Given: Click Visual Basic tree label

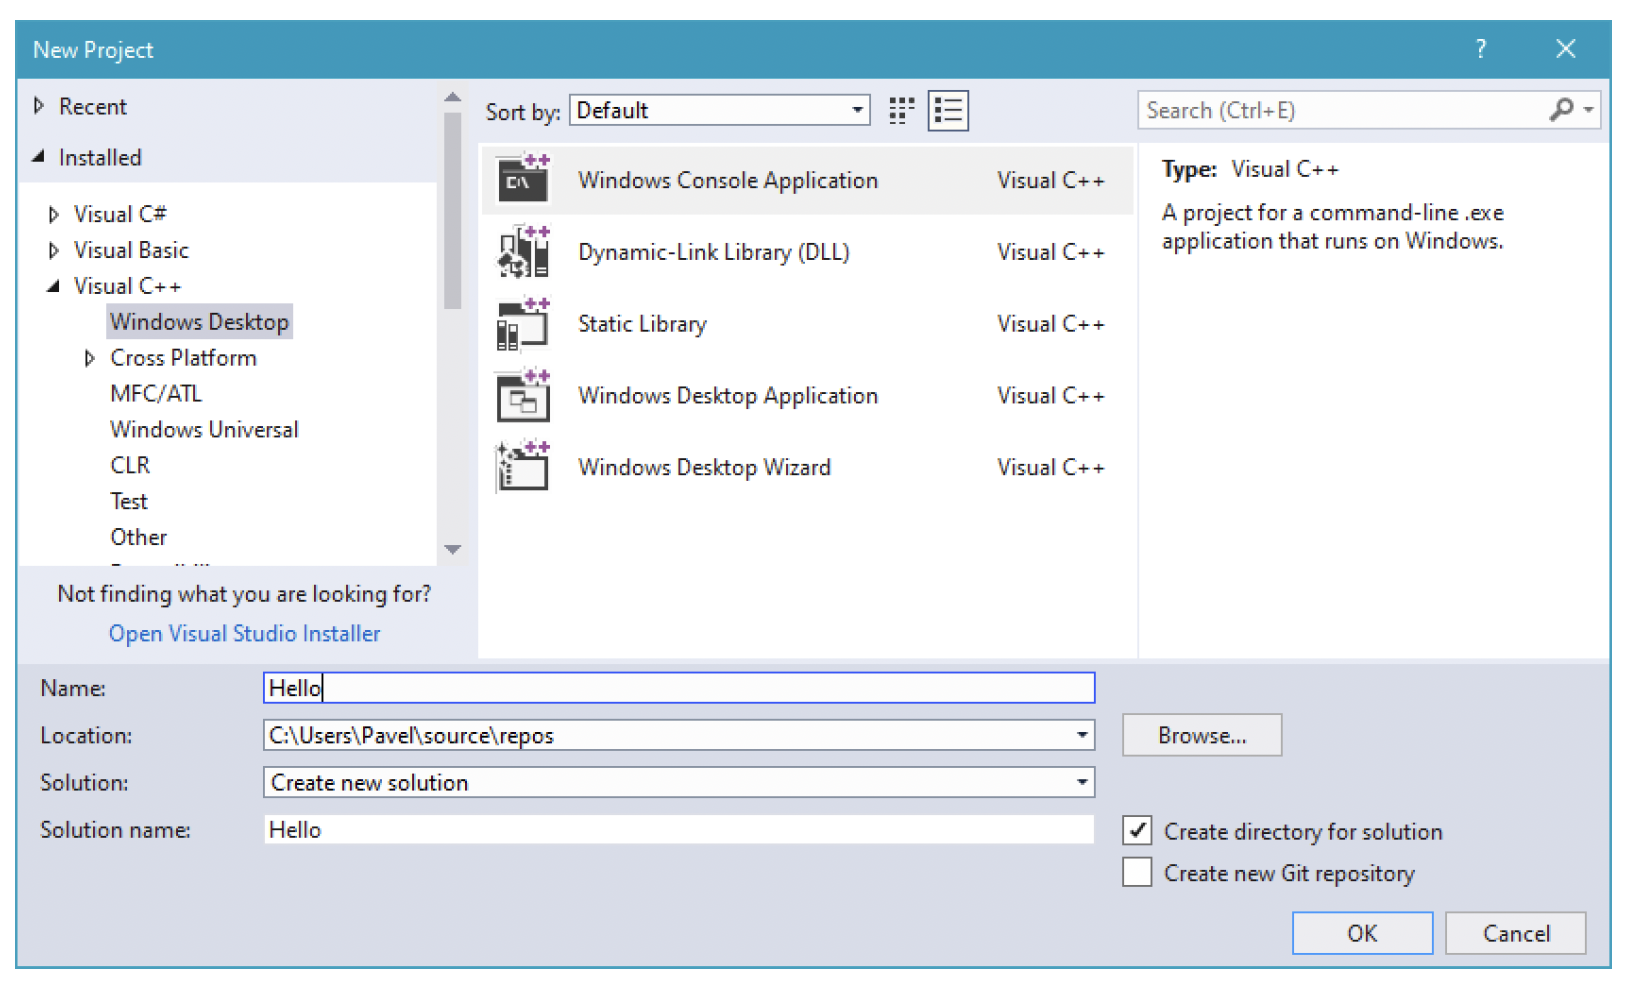Looking at the screenshot, I should point(131,250).
